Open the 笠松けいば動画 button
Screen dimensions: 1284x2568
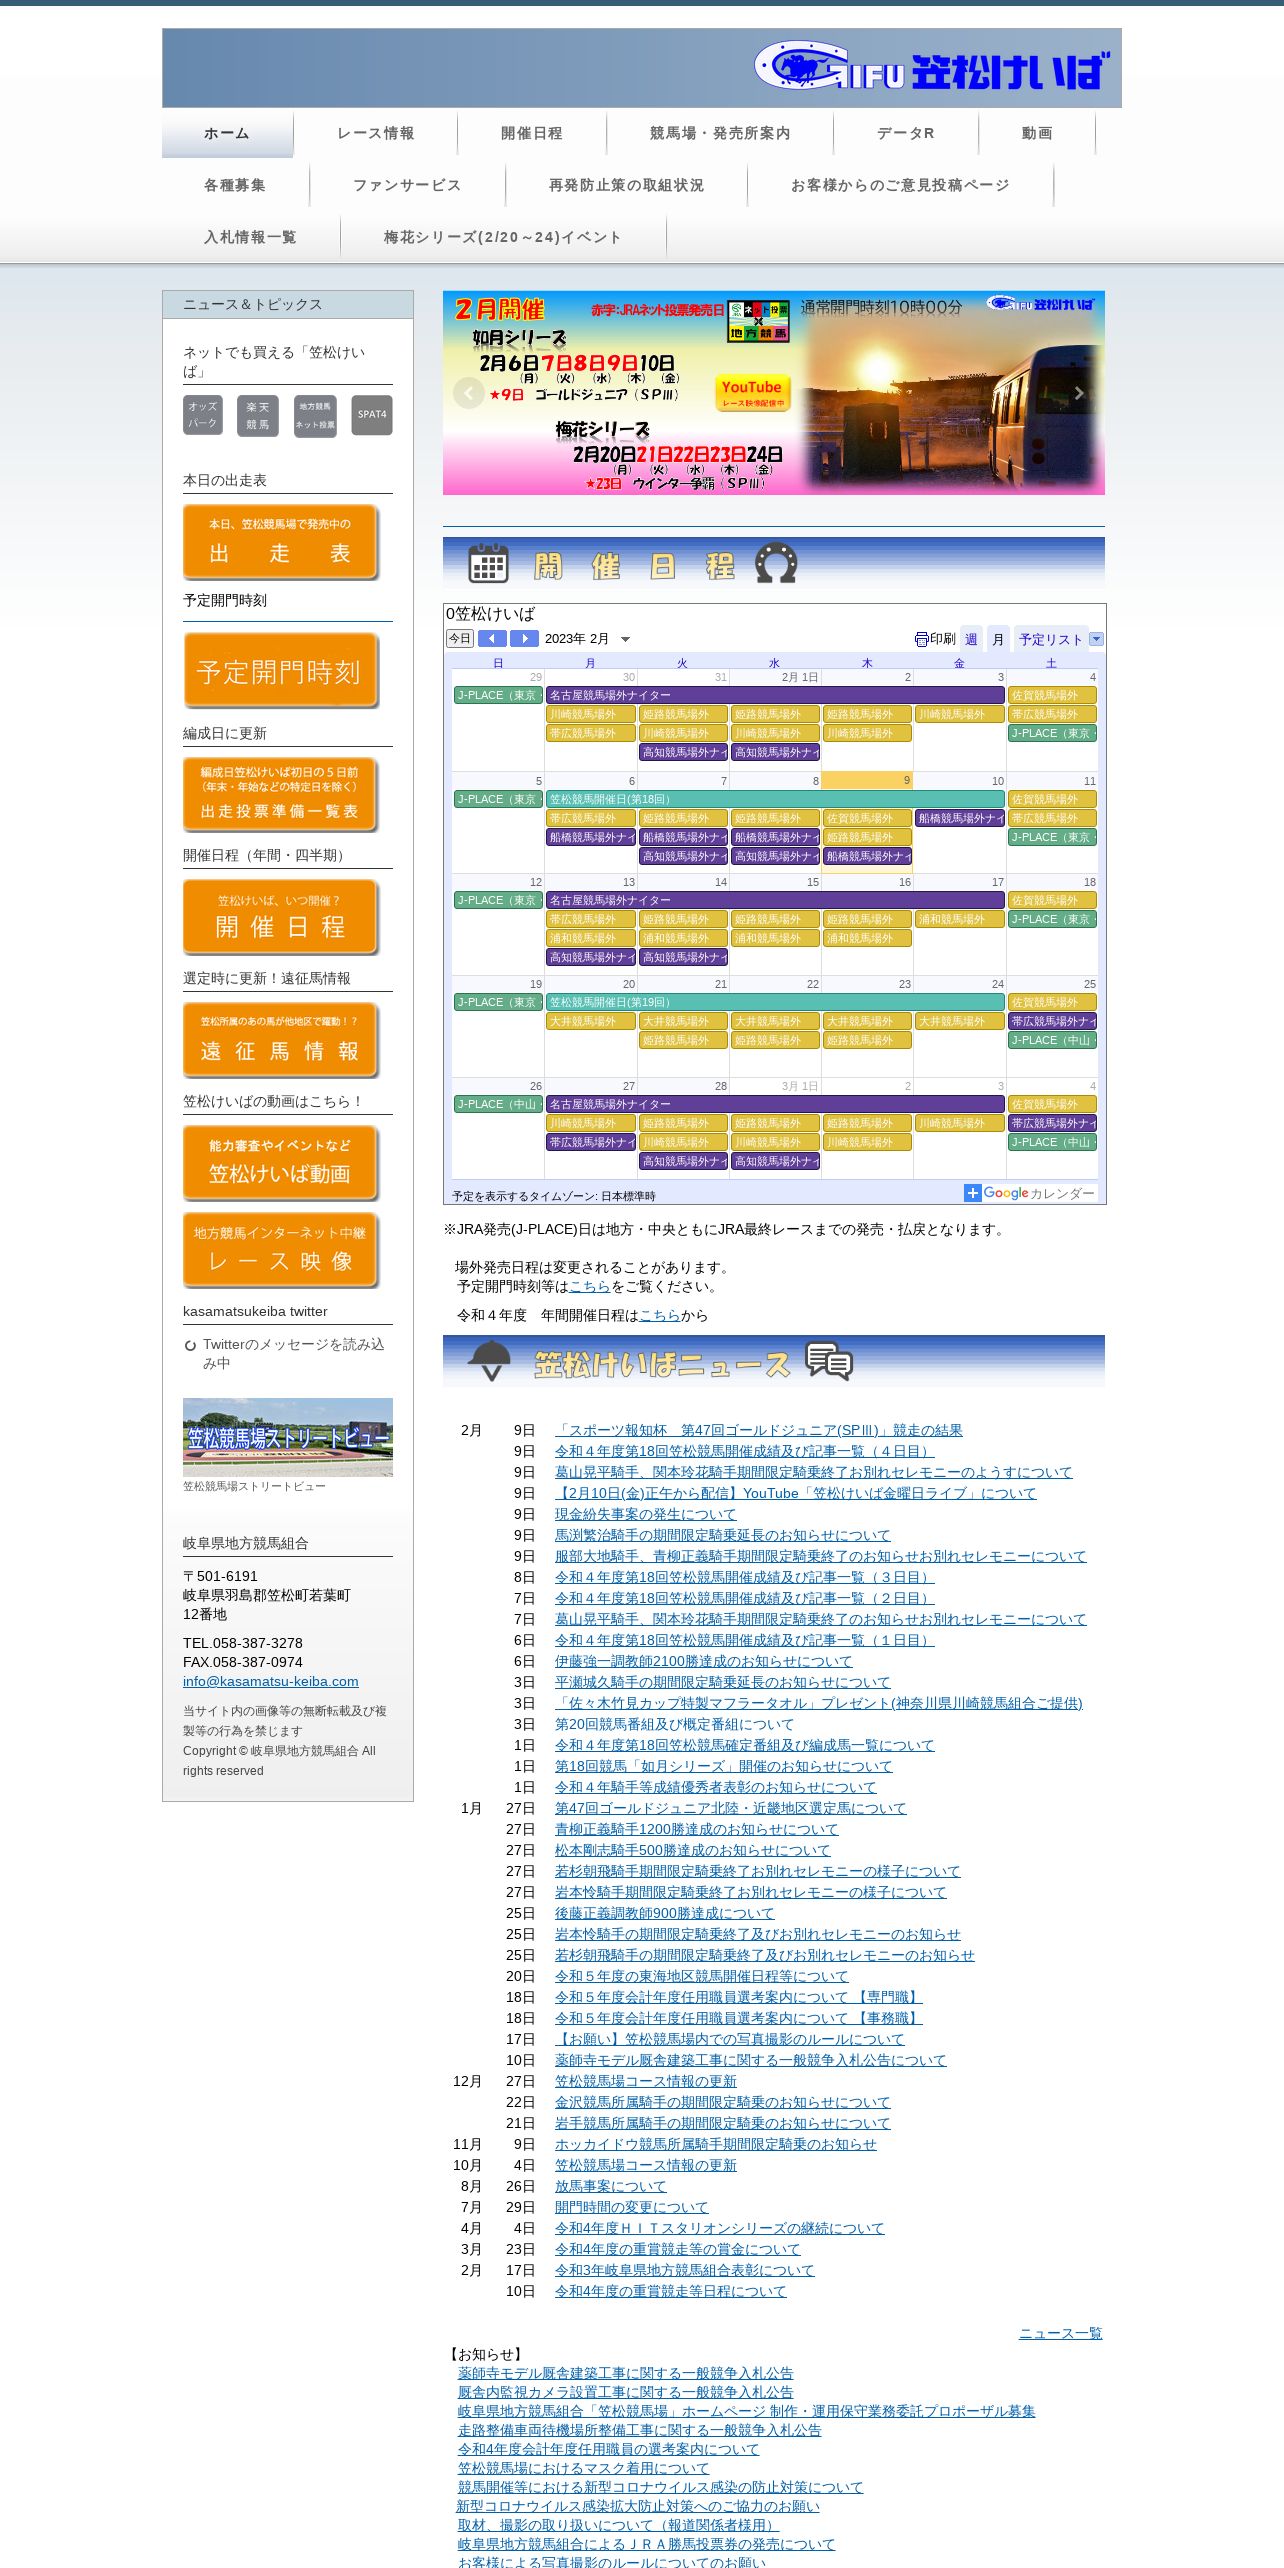coord(280,1163)
